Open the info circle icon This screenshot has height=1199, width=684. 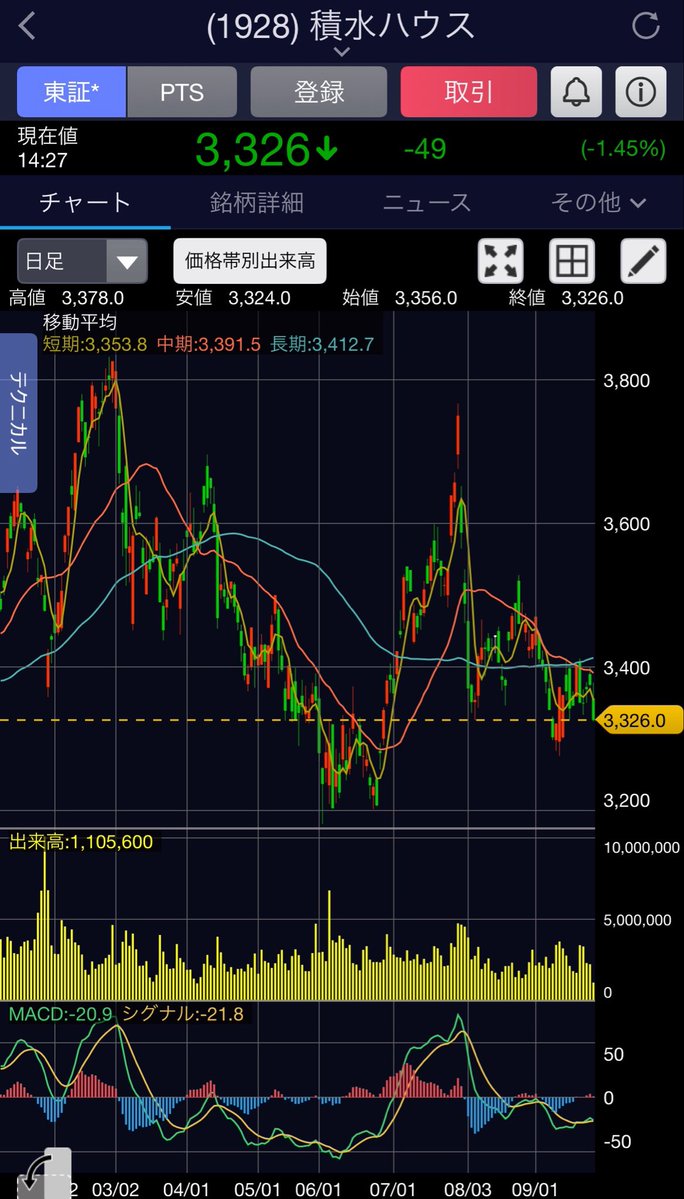pos(640,92)
